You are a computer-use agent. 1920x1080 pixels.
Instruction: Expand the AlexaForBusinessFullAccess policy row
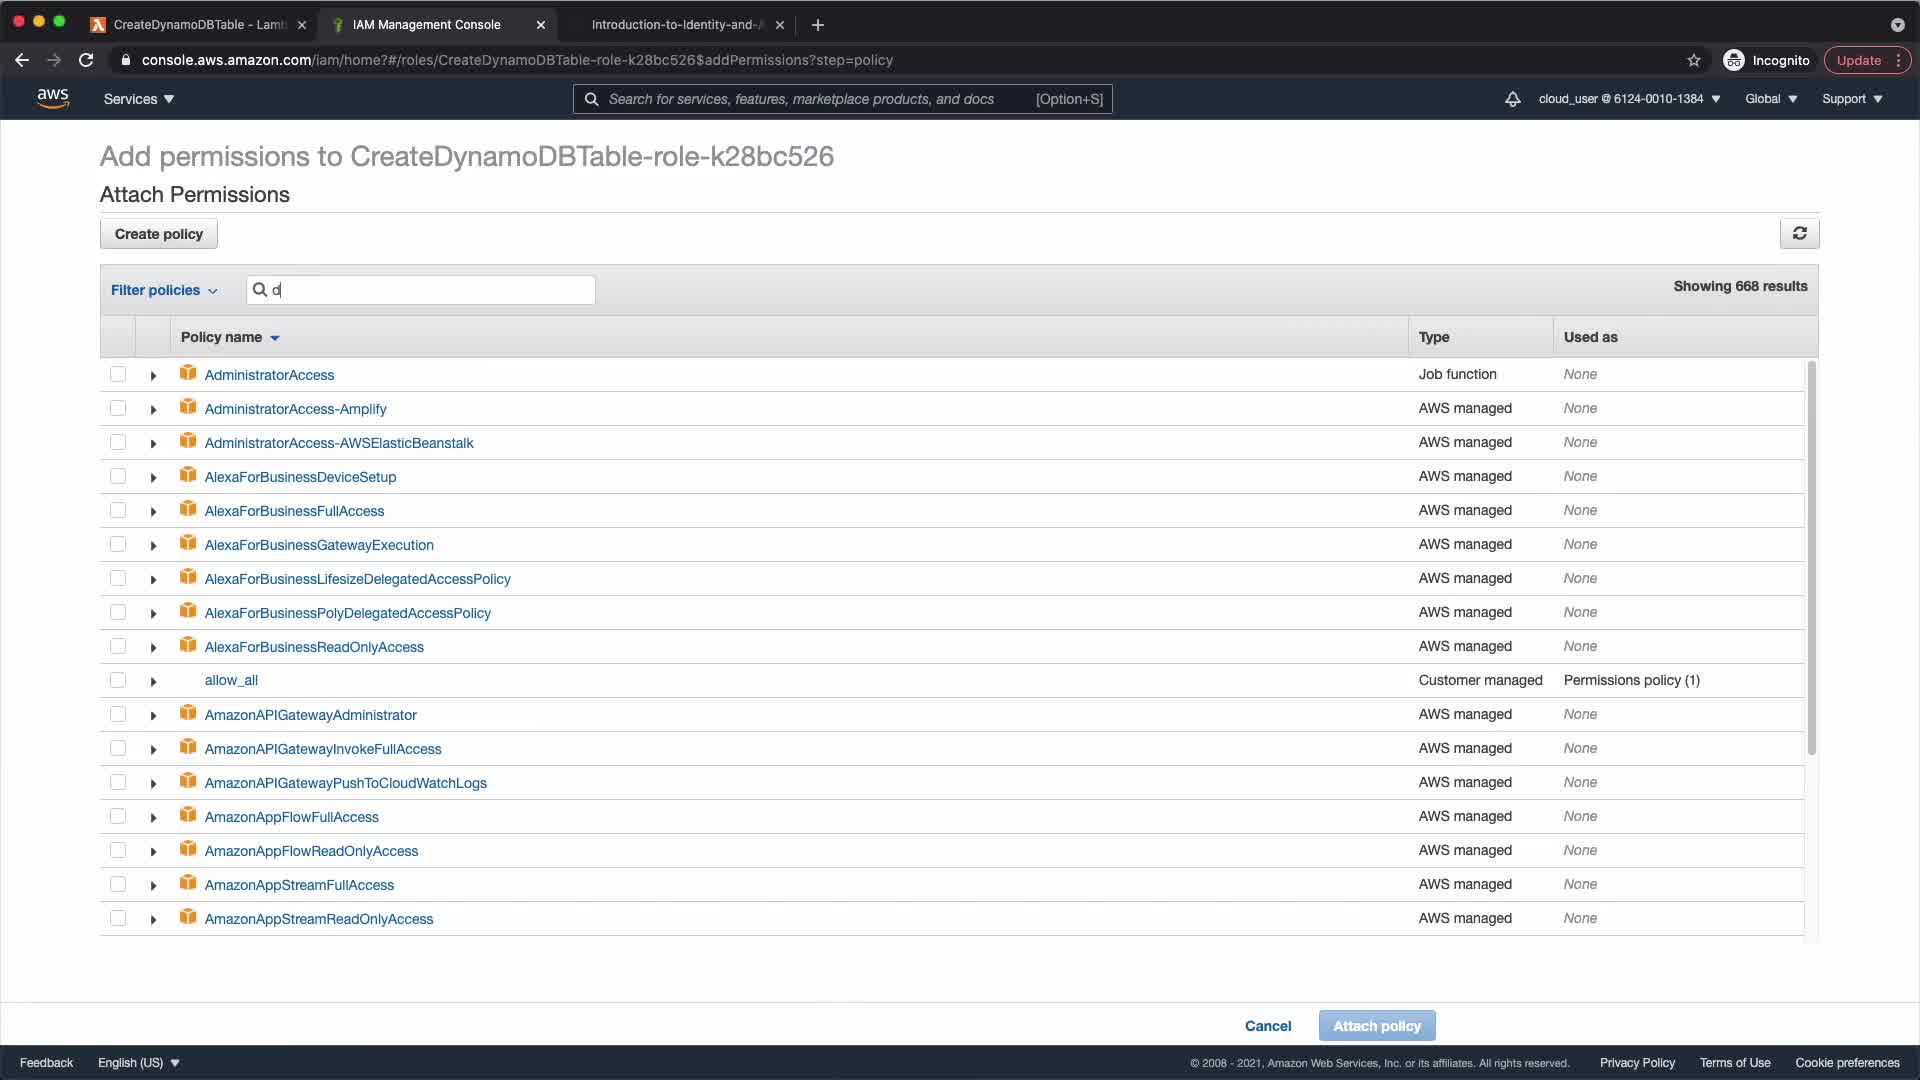click(153, 511)
